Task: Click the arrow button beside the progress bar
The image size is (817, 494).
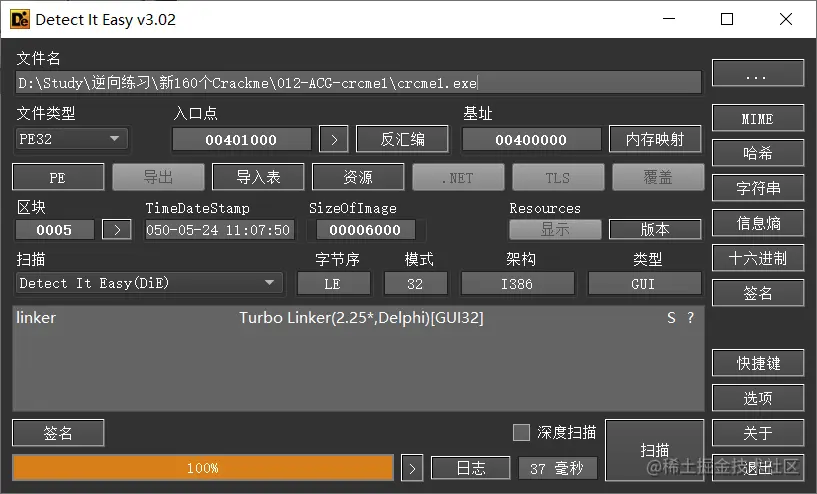Action: point(412,468)
